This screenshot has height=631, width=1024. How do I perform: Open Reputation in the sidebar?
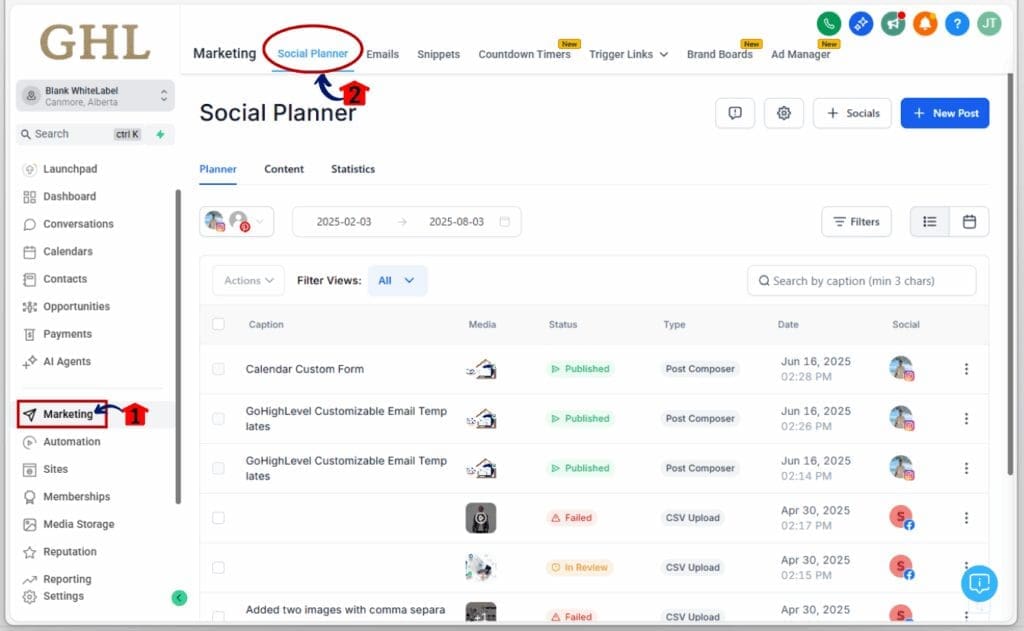pos(59,552)
